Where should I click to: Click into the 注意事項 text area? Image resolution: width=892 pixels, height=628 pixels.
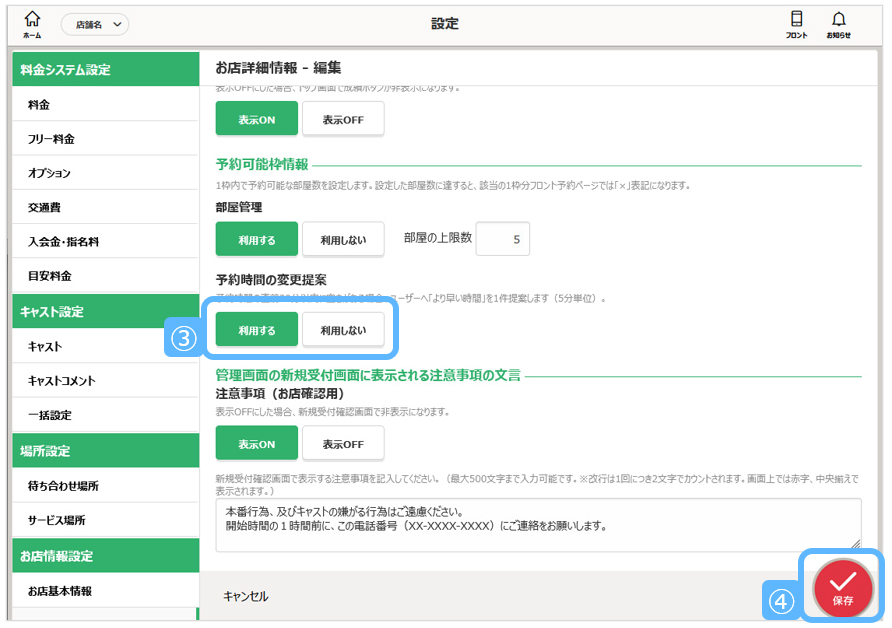[x=537, y=524]
